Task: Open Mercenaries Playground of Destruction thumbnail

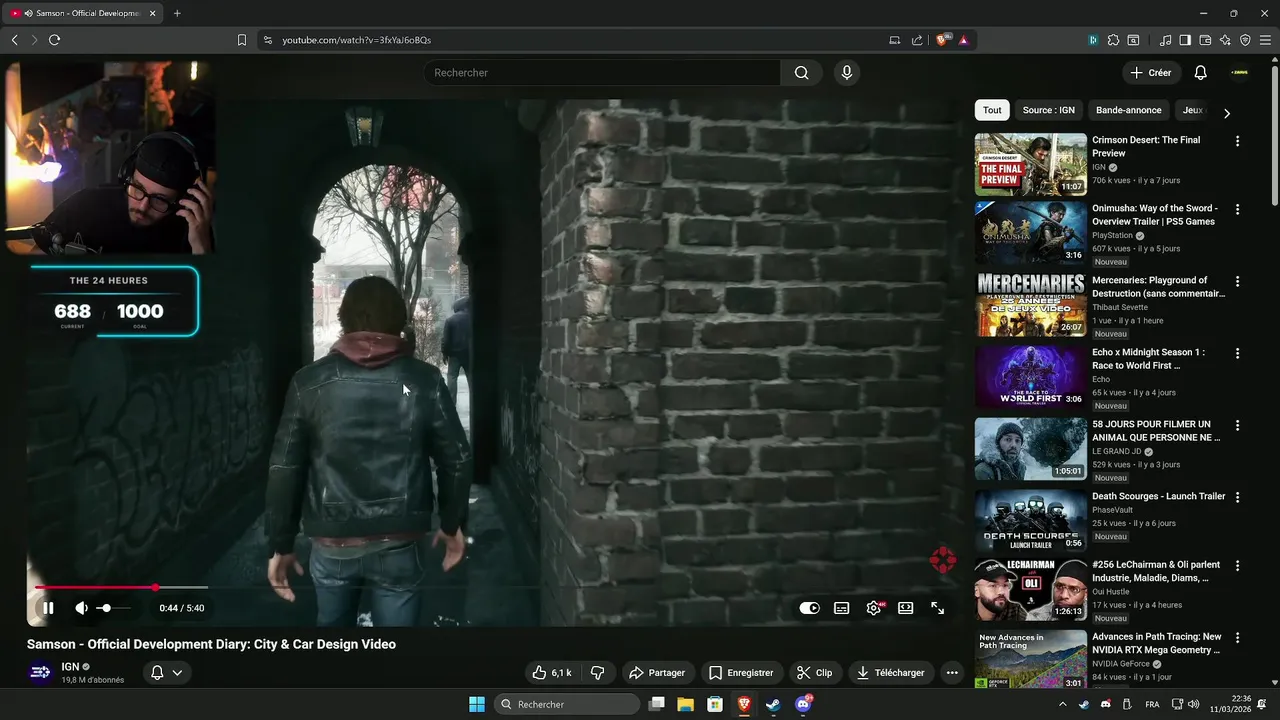Action: pyautogui.click(x=1031, y=305)
